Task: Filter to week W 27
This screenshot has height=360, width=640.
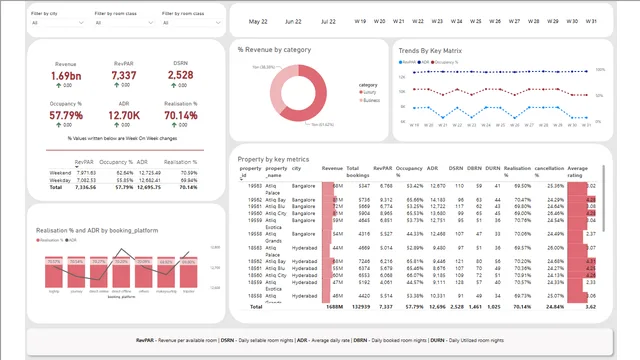Action: click(x=514, y=21)
